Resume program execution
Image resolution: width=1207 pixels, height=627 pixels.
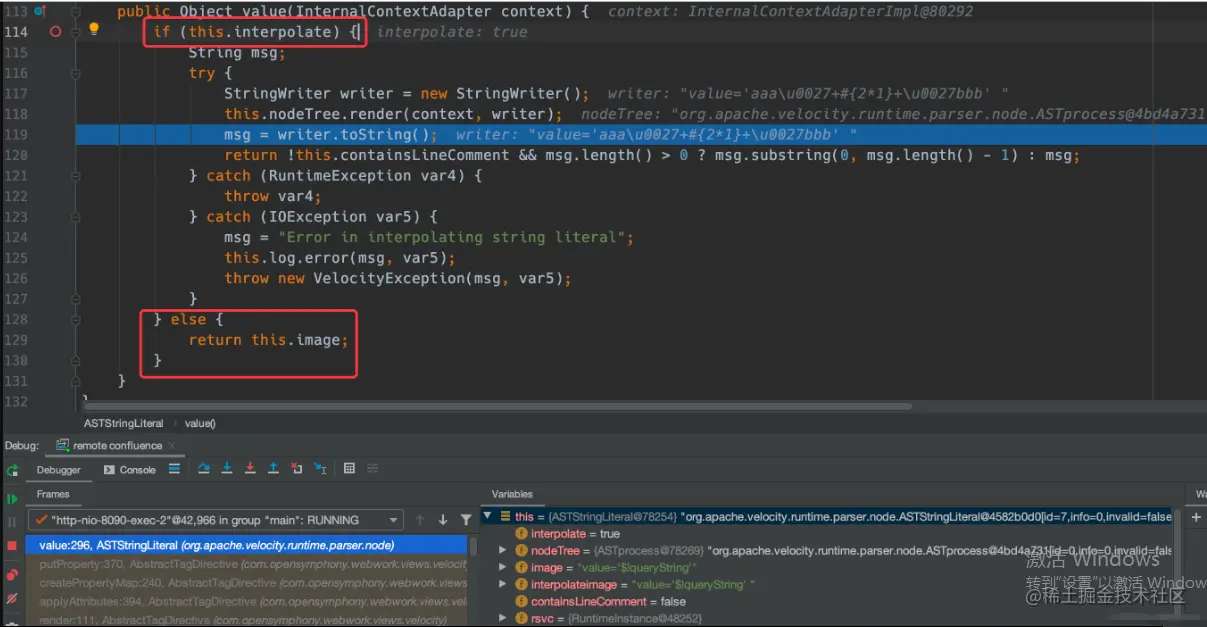coord(12,498)
